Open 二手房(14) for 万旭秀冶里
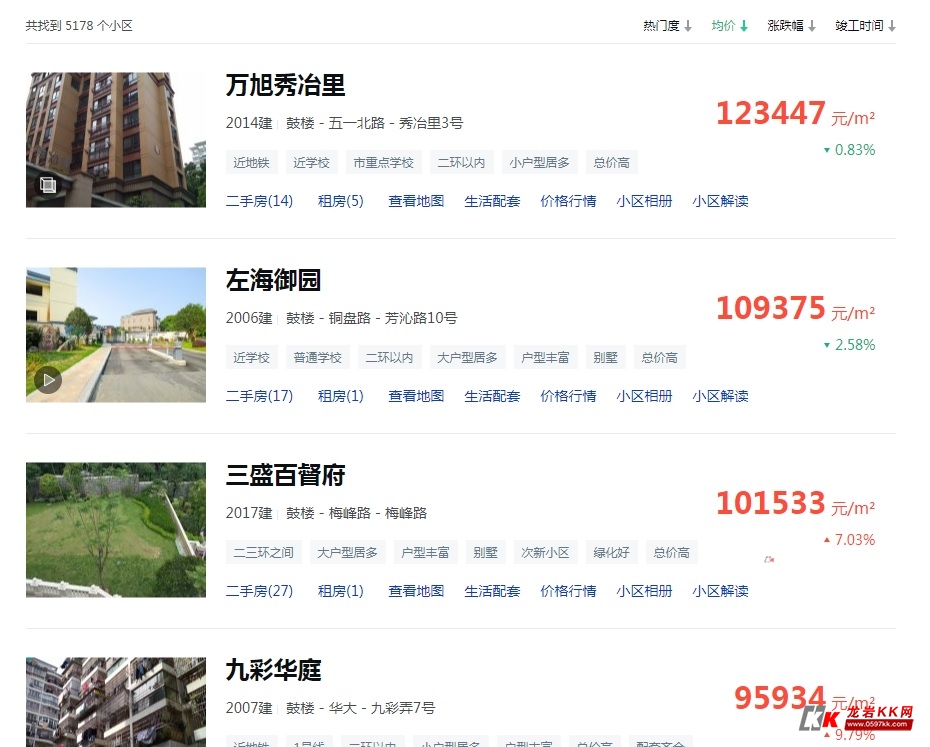Image resolution: width=930 pixels, height=747 pixels. 259,201
